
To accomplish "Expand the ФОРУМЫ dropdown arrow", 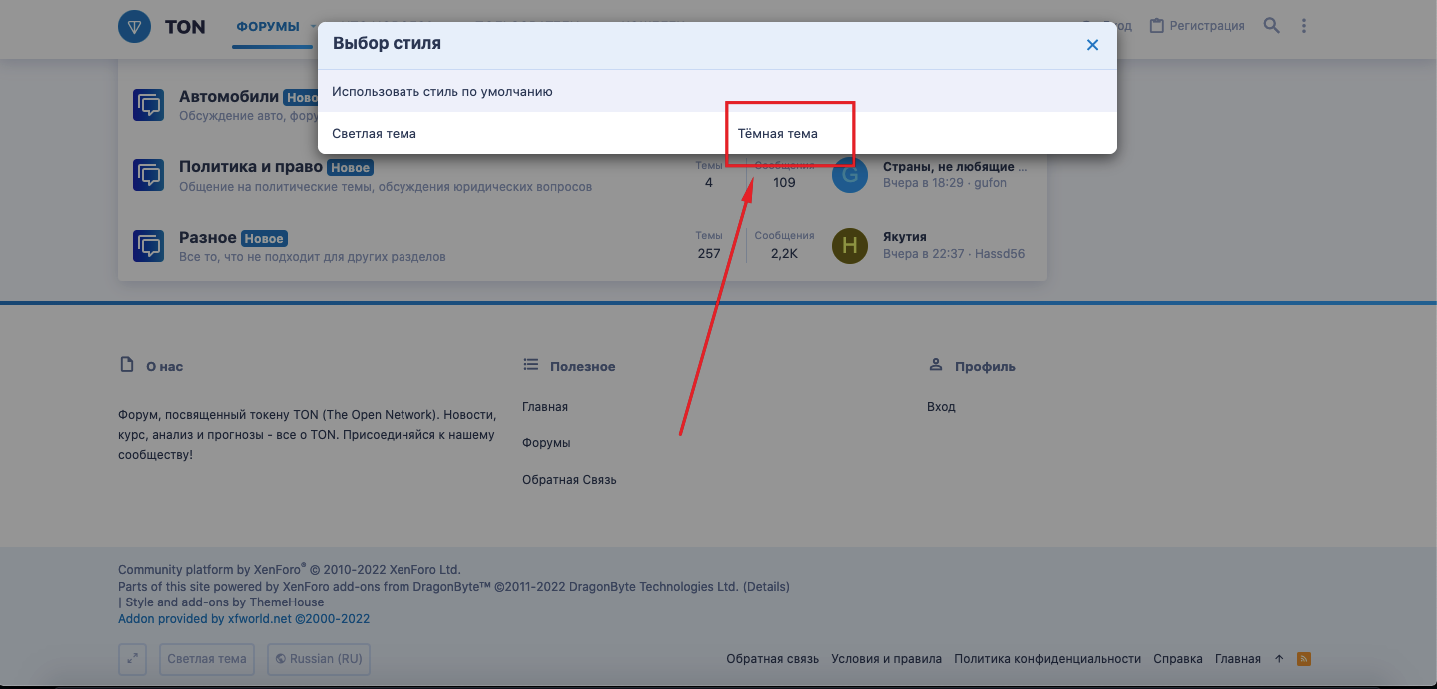I will coord(313,27).
